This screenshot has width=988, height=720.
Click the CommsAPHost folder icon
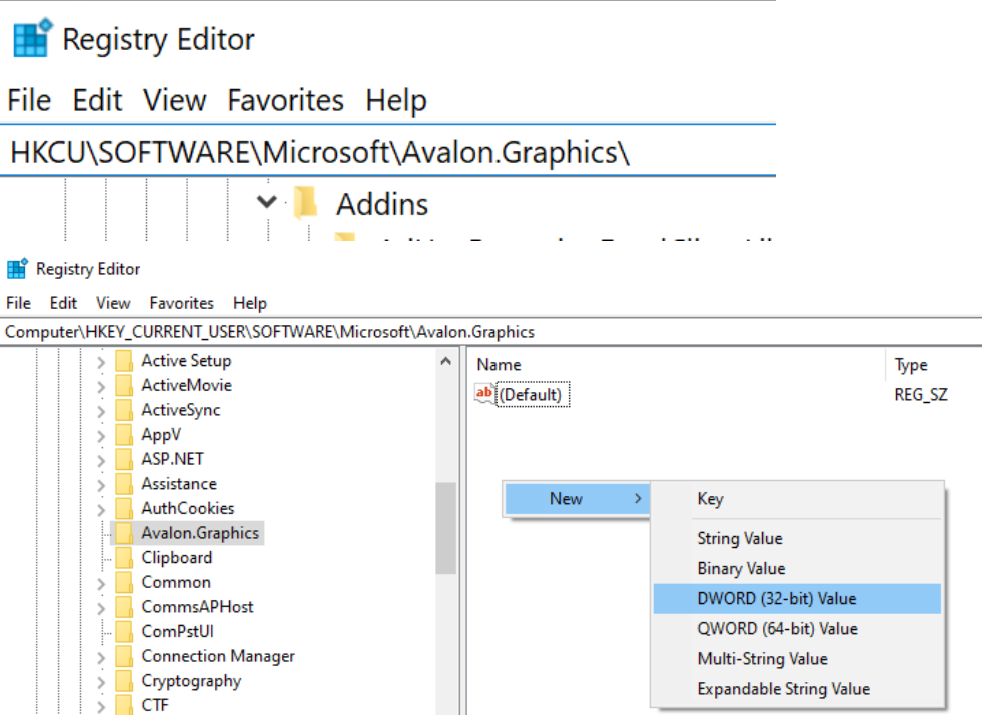(x=124, y=607)
